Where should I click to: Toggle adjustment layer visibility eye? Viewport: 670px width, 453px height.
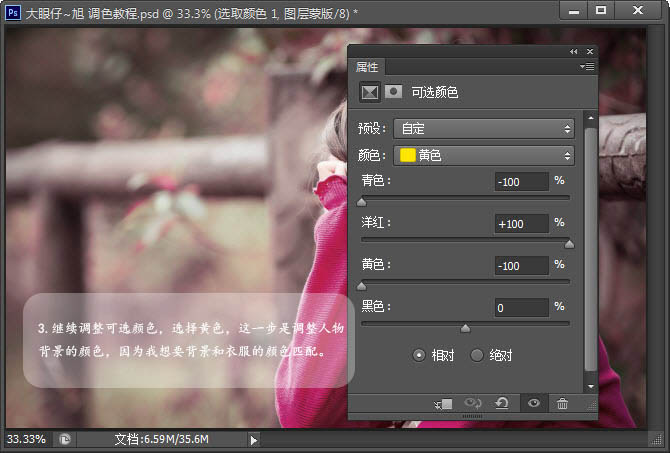click(534, 403)
